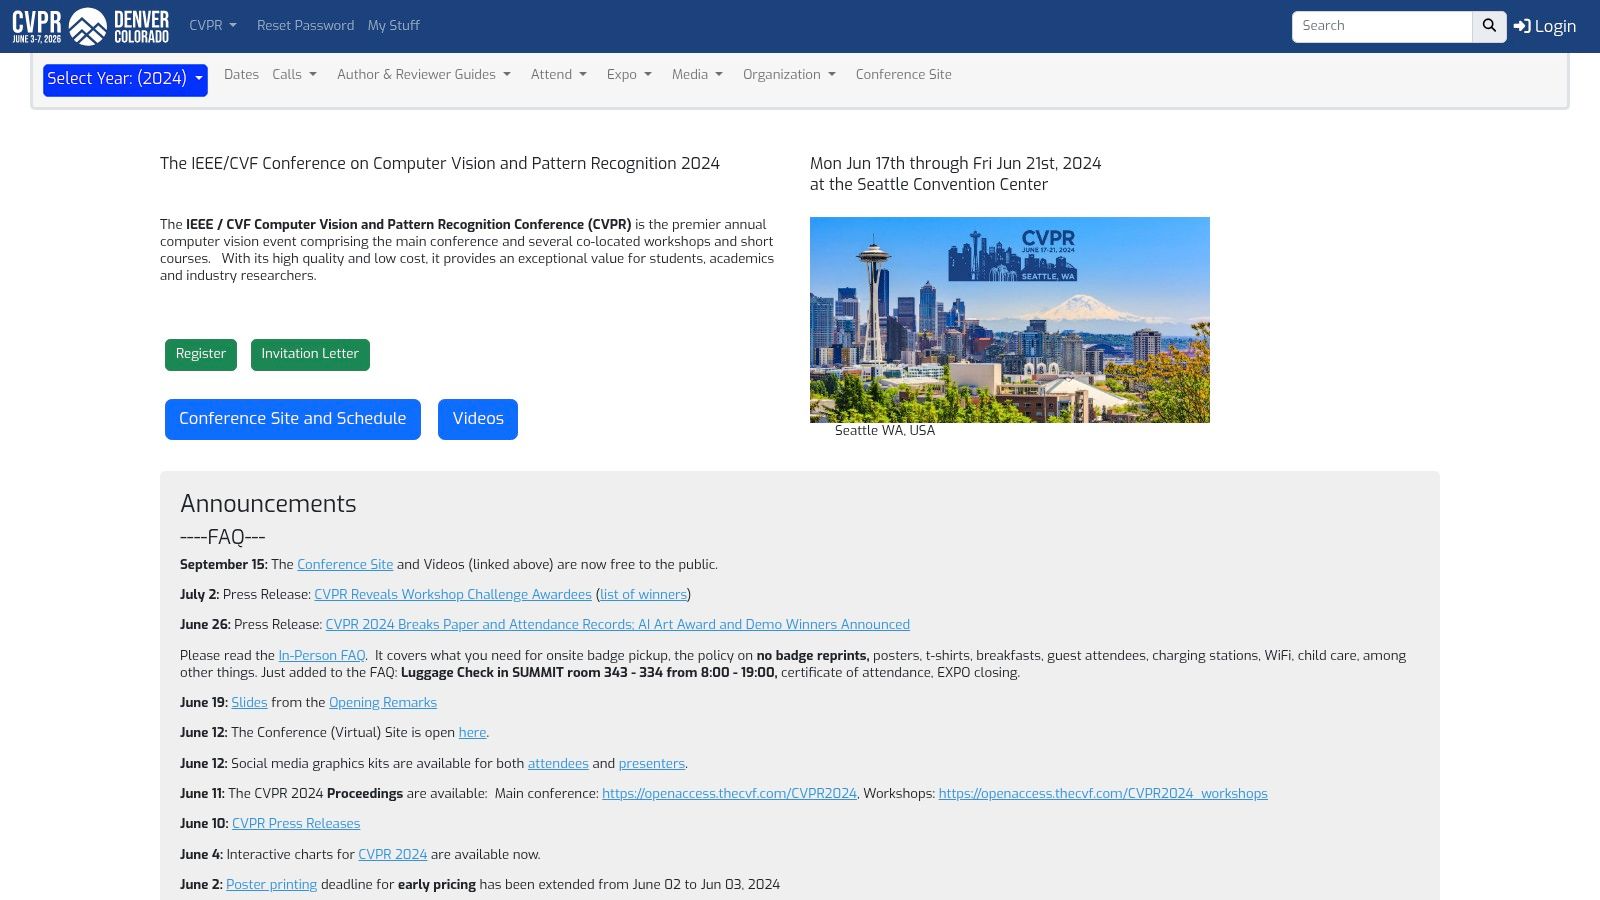Open Author & Reviewer Guides dropdown
The height and width of the screenshot is (900, 1600).
coord(423,75)
